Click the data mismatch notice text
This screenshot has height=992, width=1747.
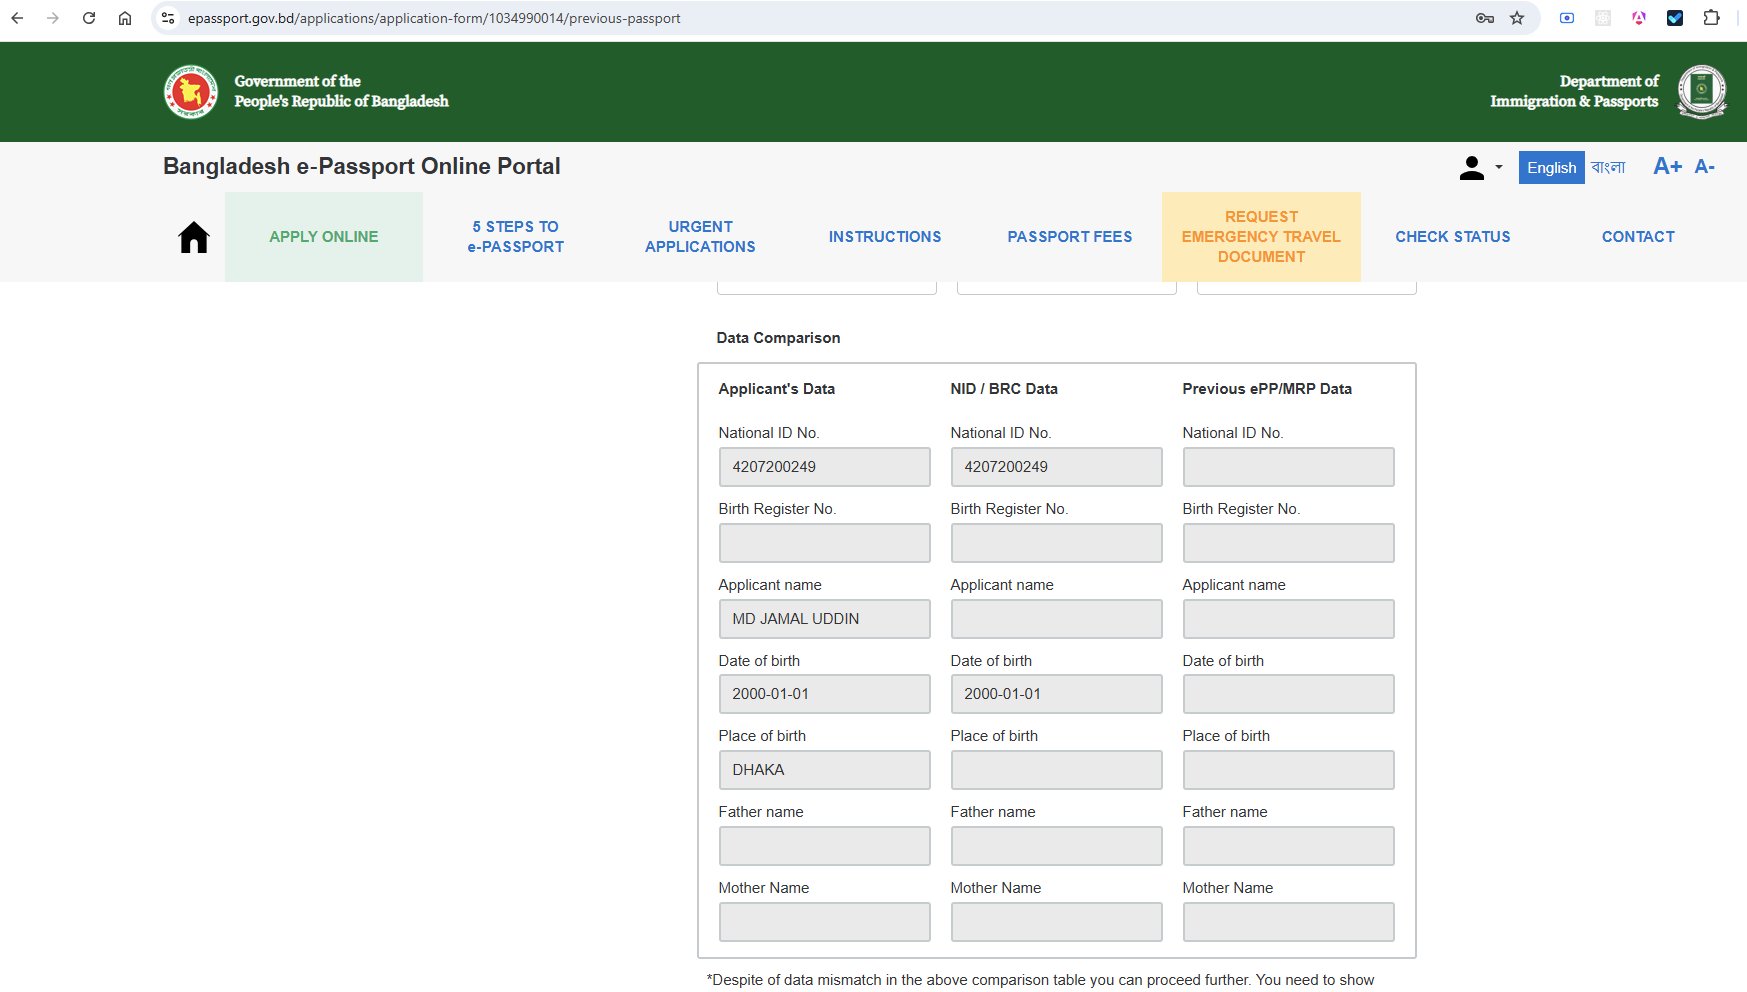click(1040, 980)
